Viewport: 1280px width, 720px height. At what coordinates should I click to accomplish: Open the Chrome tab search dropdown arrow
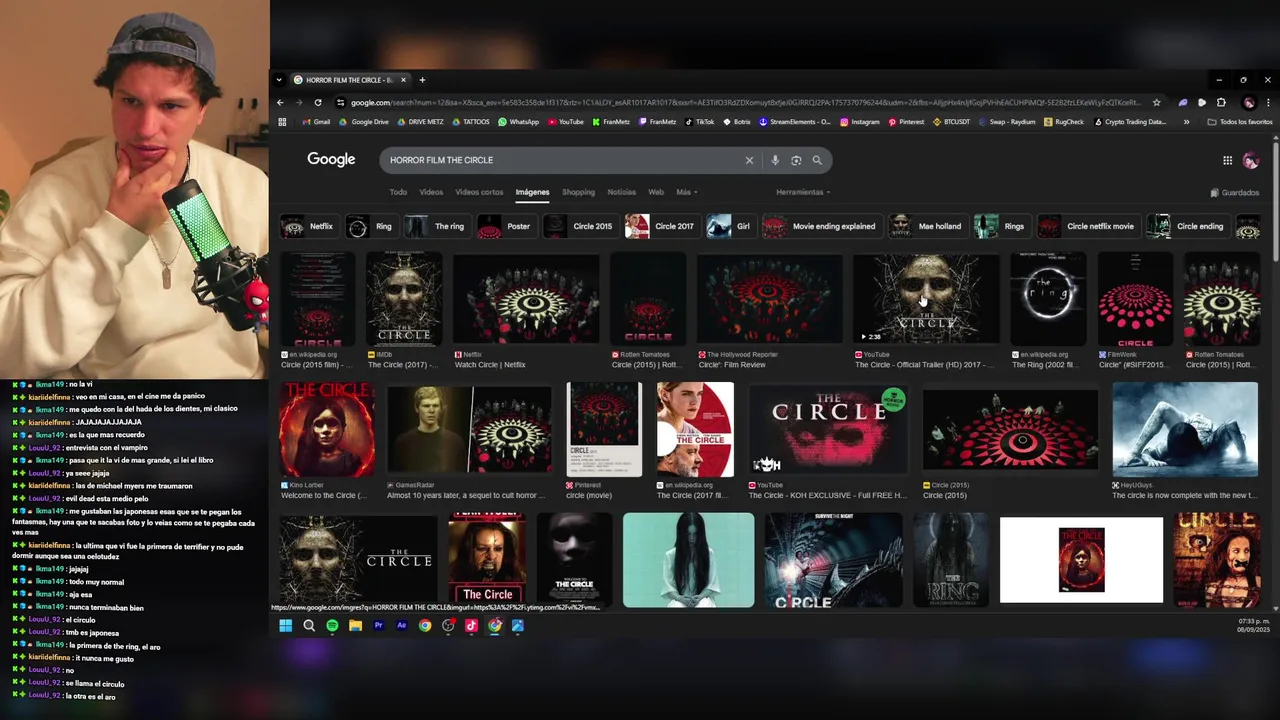coord(280,80)
